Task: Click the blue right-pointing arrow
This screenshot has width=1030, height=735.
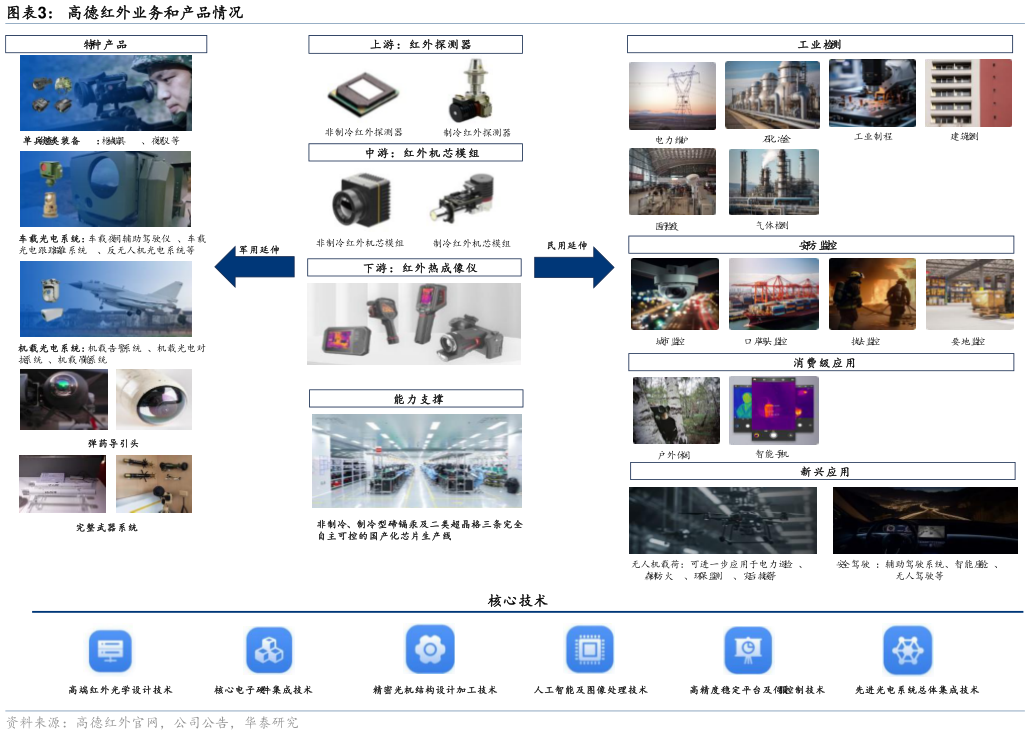Action: tap(574, 267)
